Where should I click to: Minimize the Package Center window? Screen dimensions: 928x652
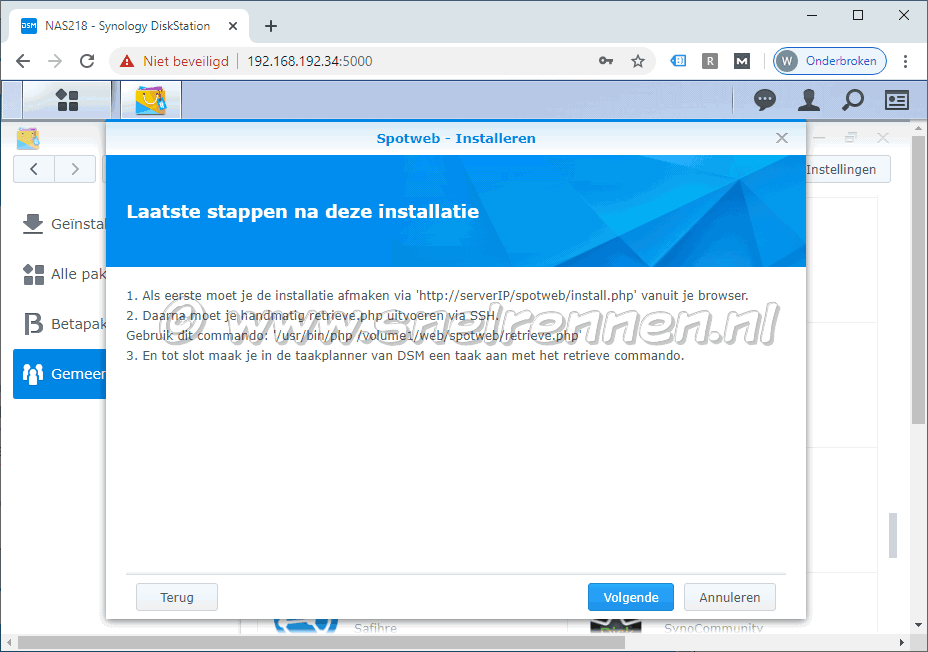pos(819,138)
